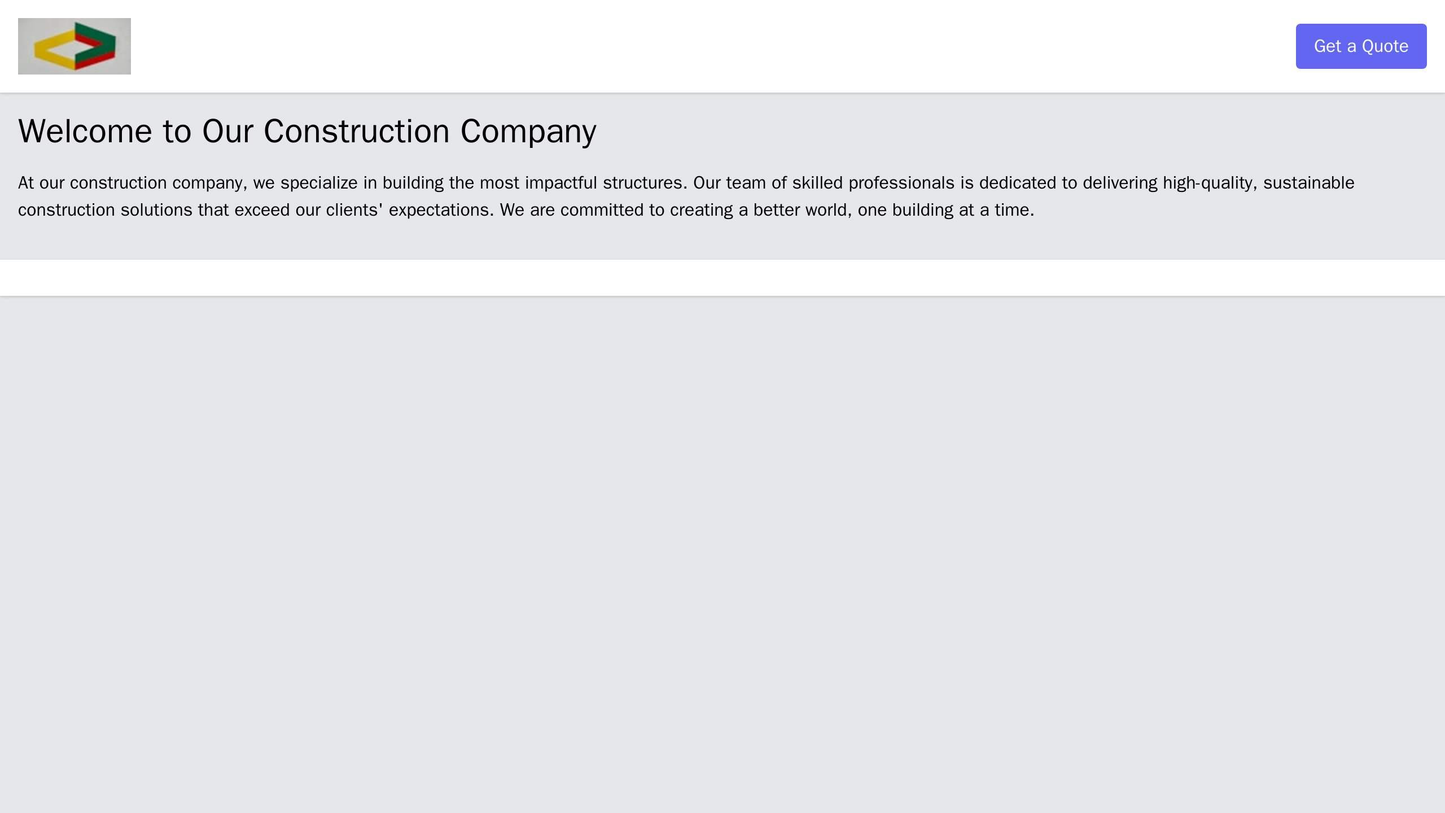Select the colorful logo image in header
This screenshot has width=1445, height=813.
pos(72,44)
